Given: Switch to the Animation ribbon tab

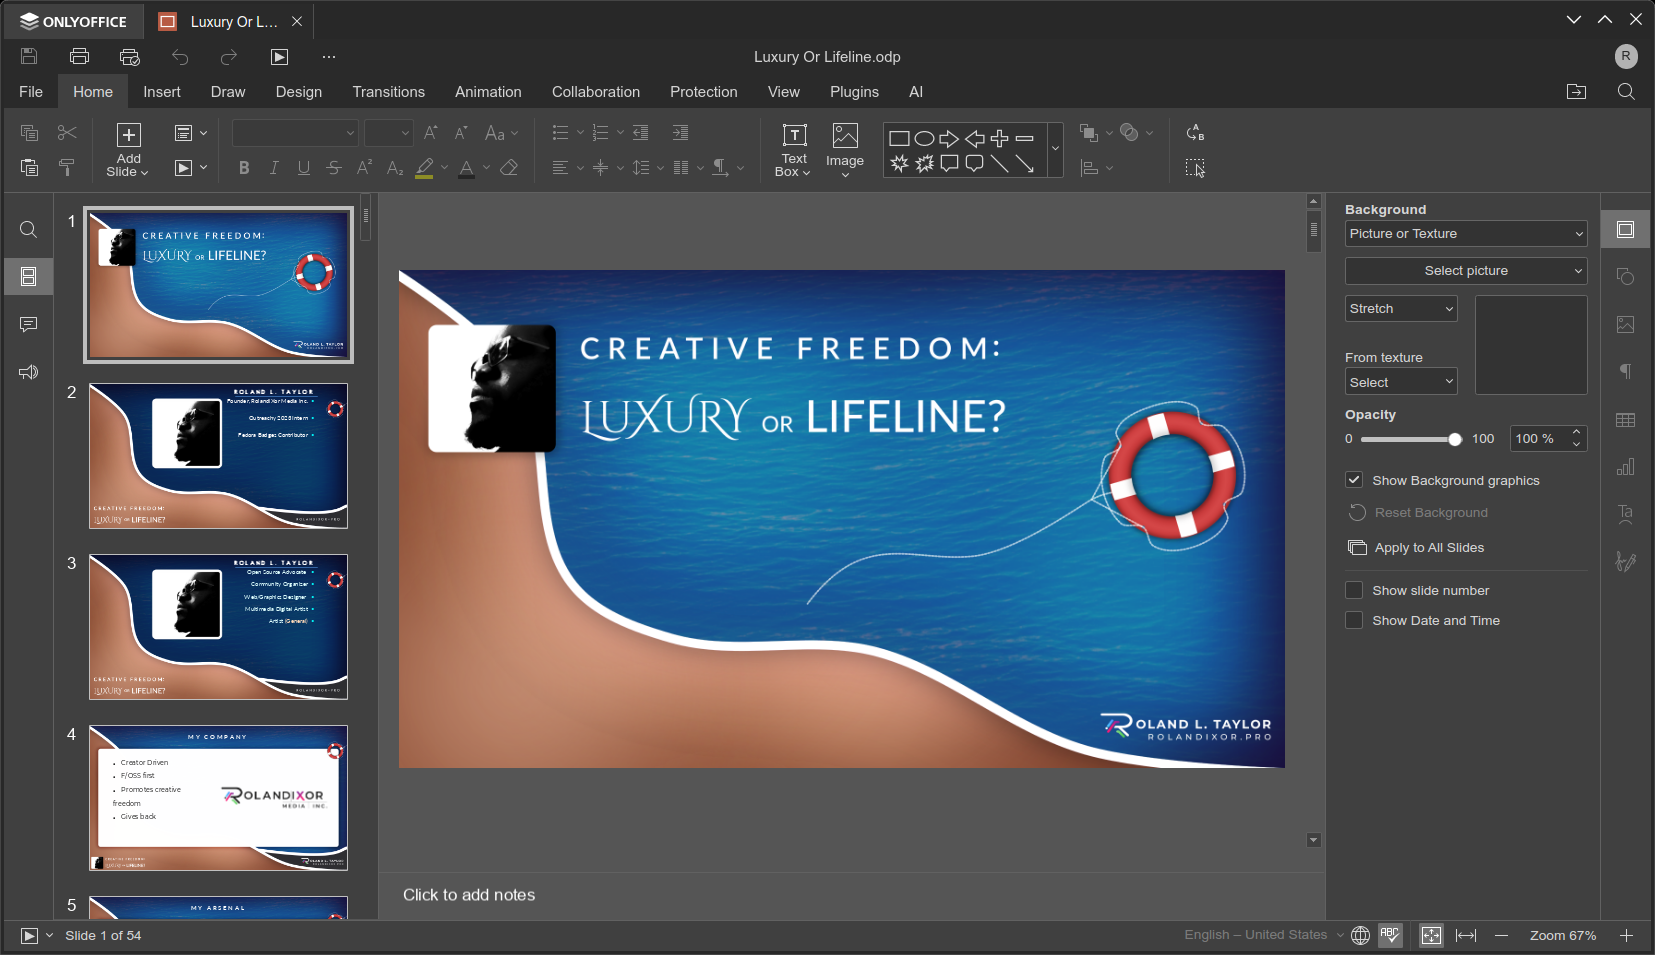Looking at the screenshot, I should (x=487, y=92).
